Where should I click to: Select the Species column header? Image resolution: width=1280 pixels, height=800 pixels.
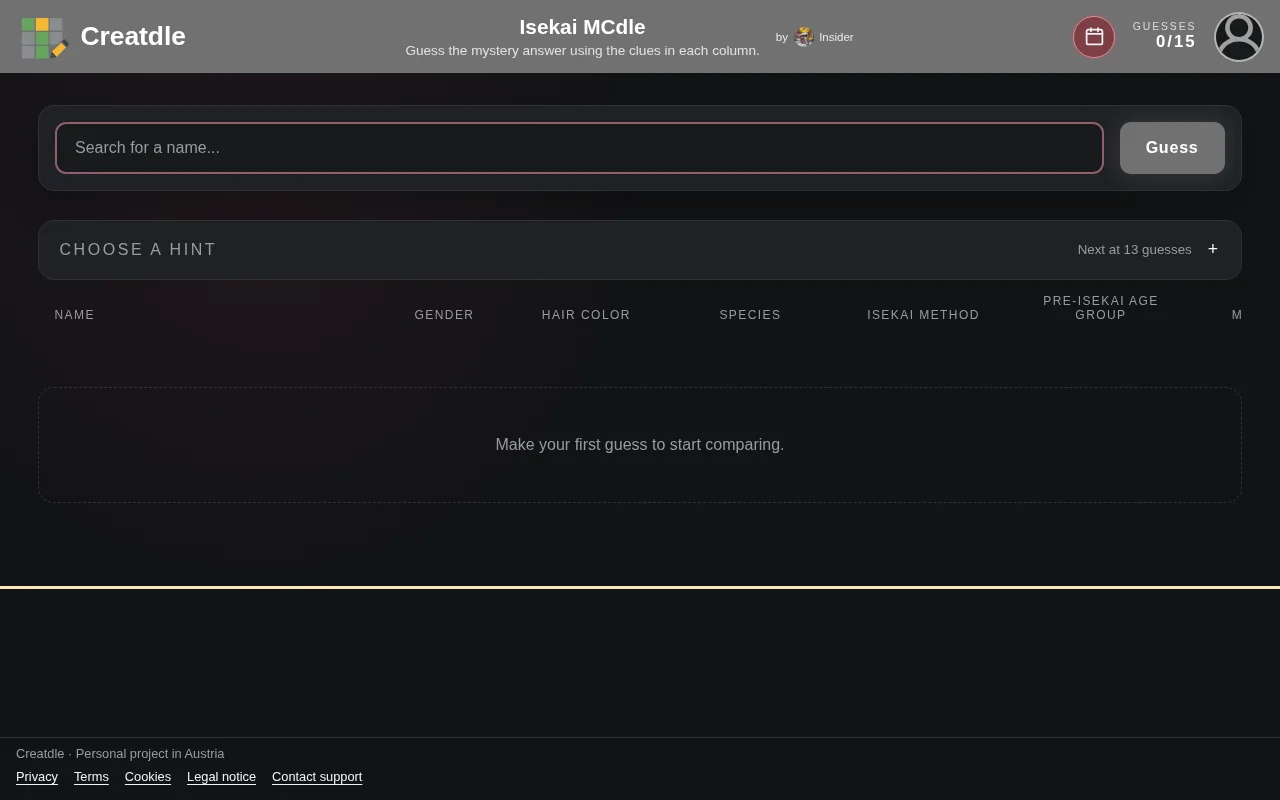pos(750,315)
